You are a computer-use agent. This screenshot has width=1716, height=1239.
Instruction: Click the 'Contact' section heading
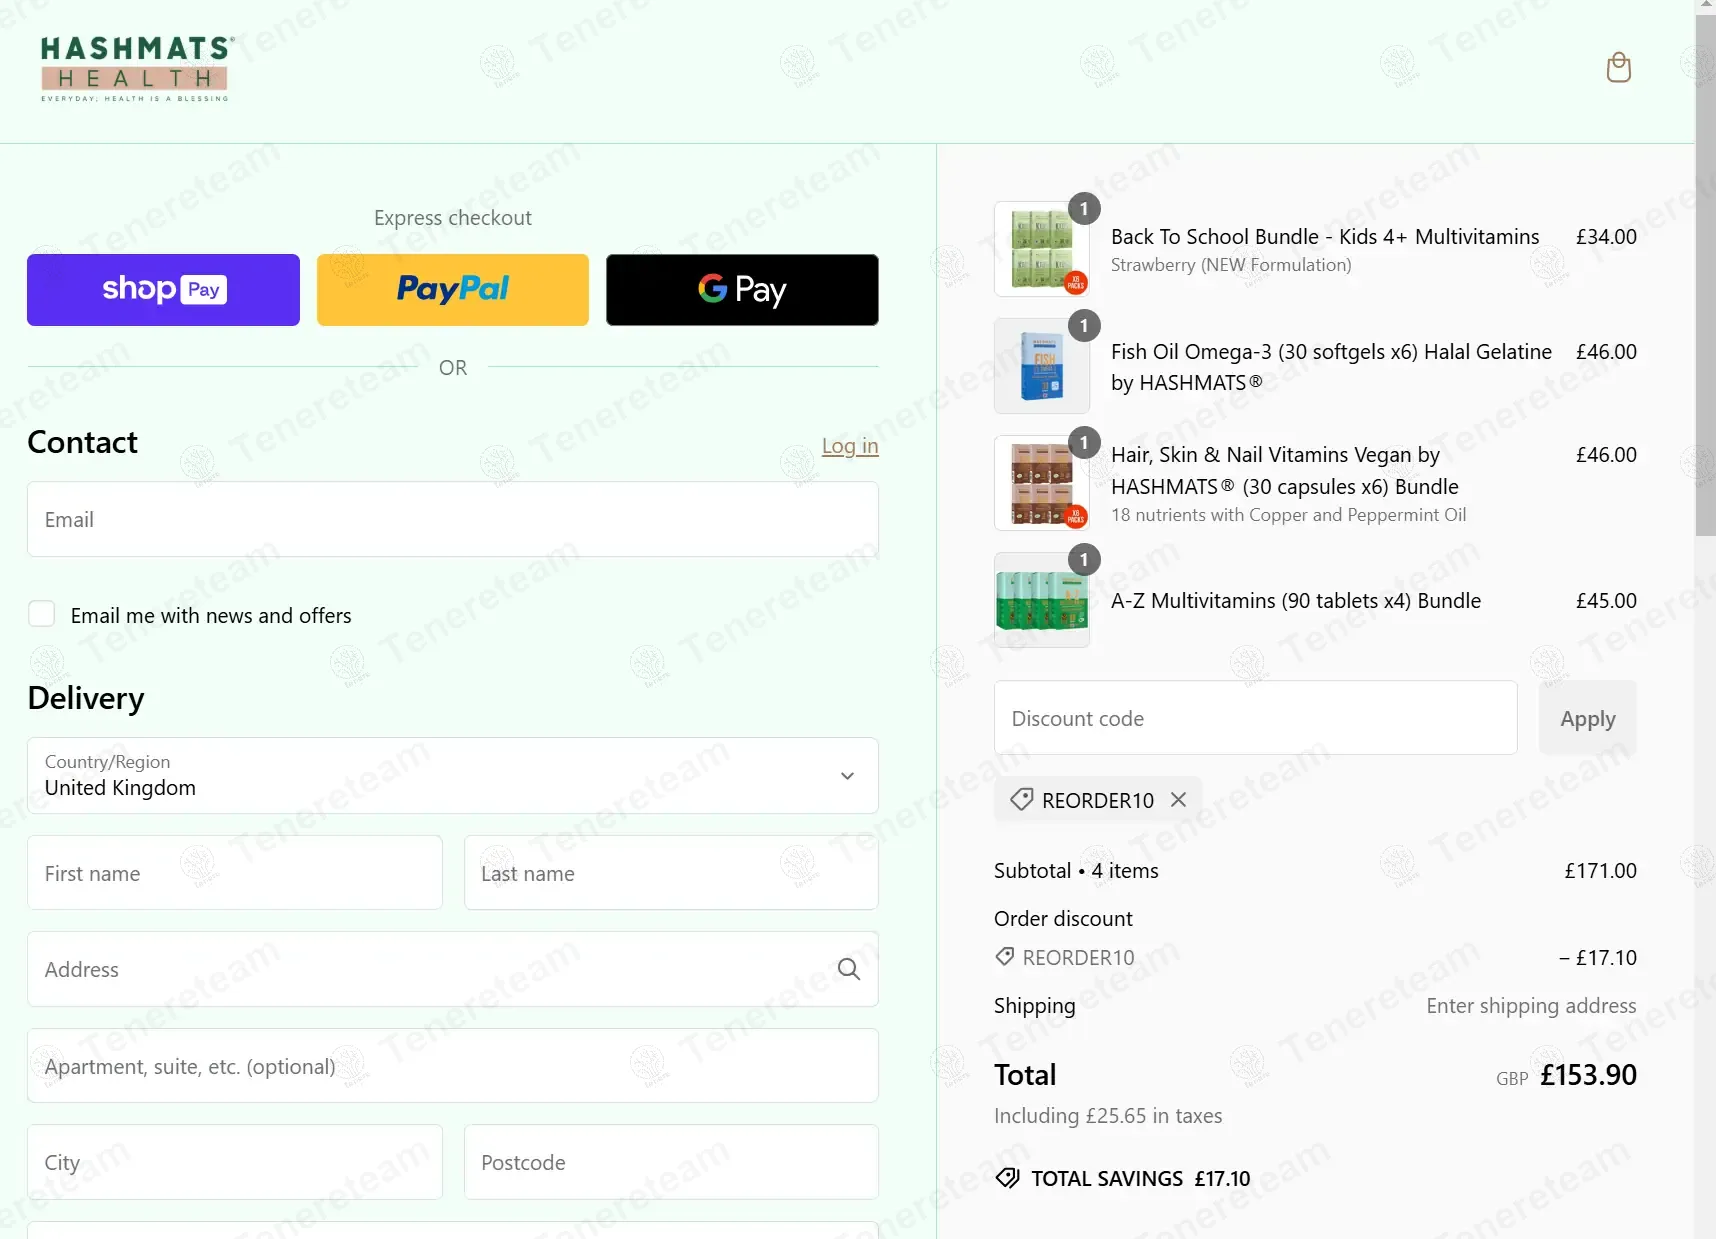click(83, 442)
